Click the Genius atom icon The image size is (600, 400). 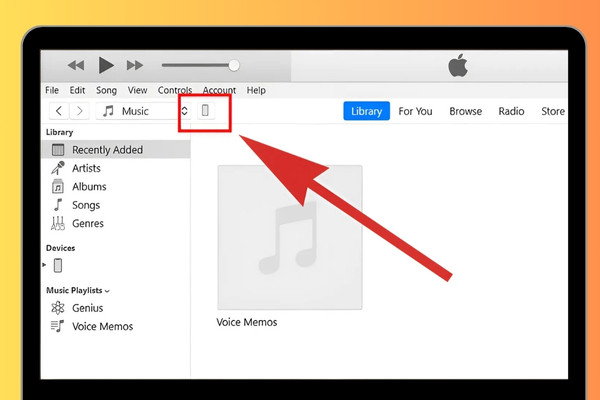tap(58, 308)
